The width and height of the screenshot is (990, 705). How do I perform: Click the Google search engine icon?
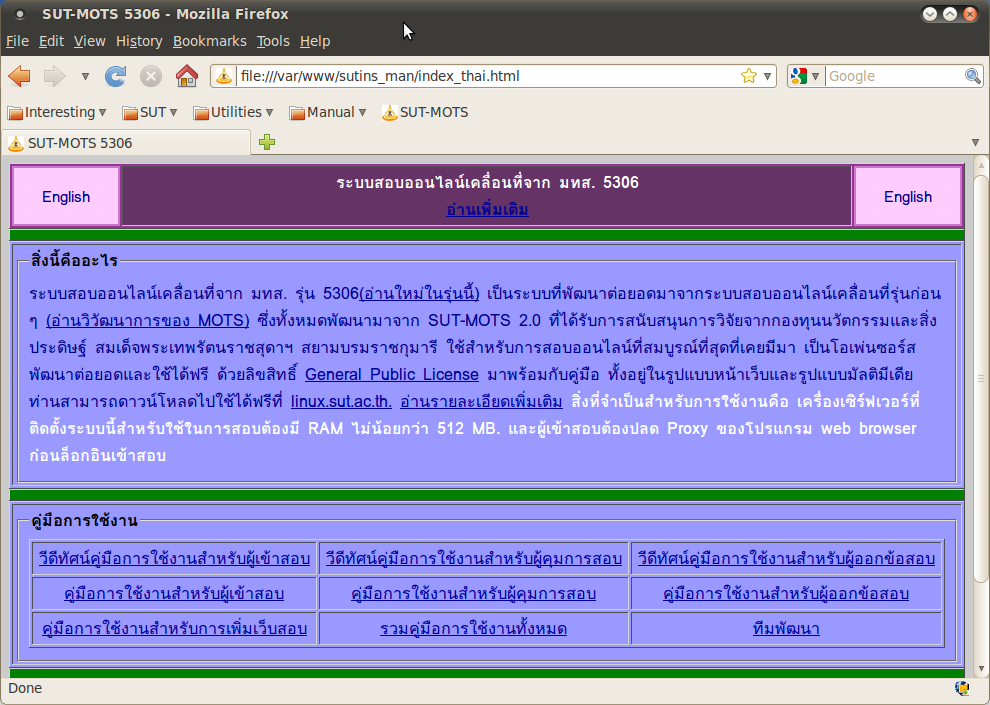pyautogui.click(x=799, y=76)
